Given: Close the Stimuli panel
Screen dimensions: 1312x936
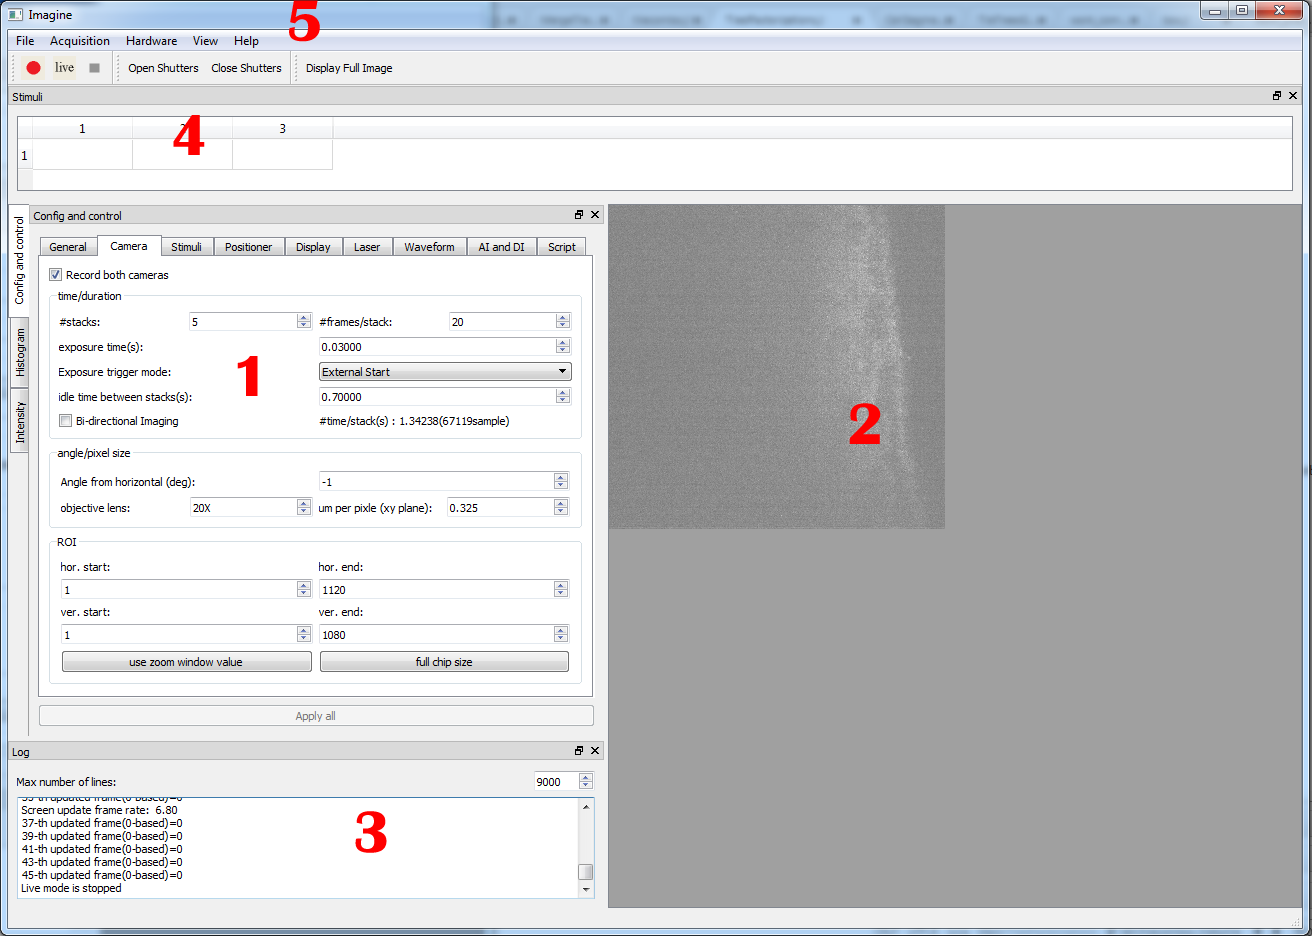Looking at the screenshot, I should point(1293,96).
